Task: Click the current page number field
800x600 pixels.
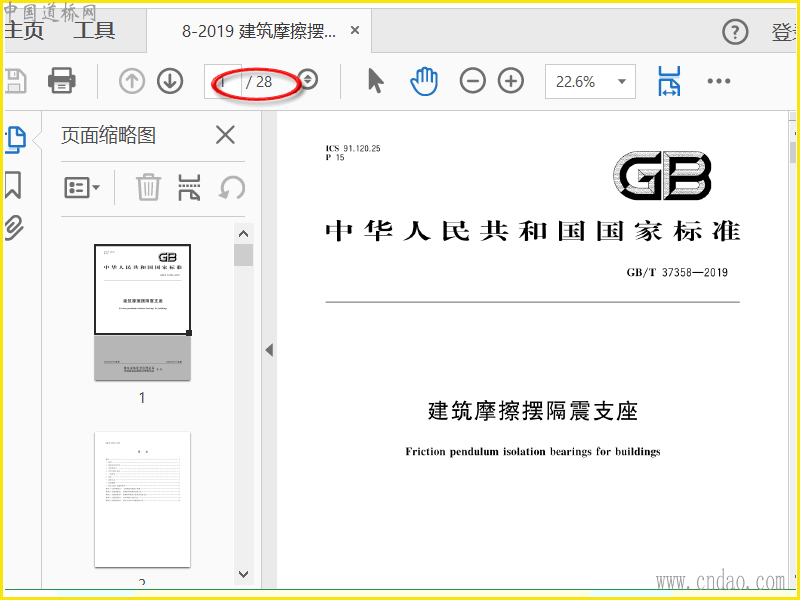Action: (x=222, y=81)
